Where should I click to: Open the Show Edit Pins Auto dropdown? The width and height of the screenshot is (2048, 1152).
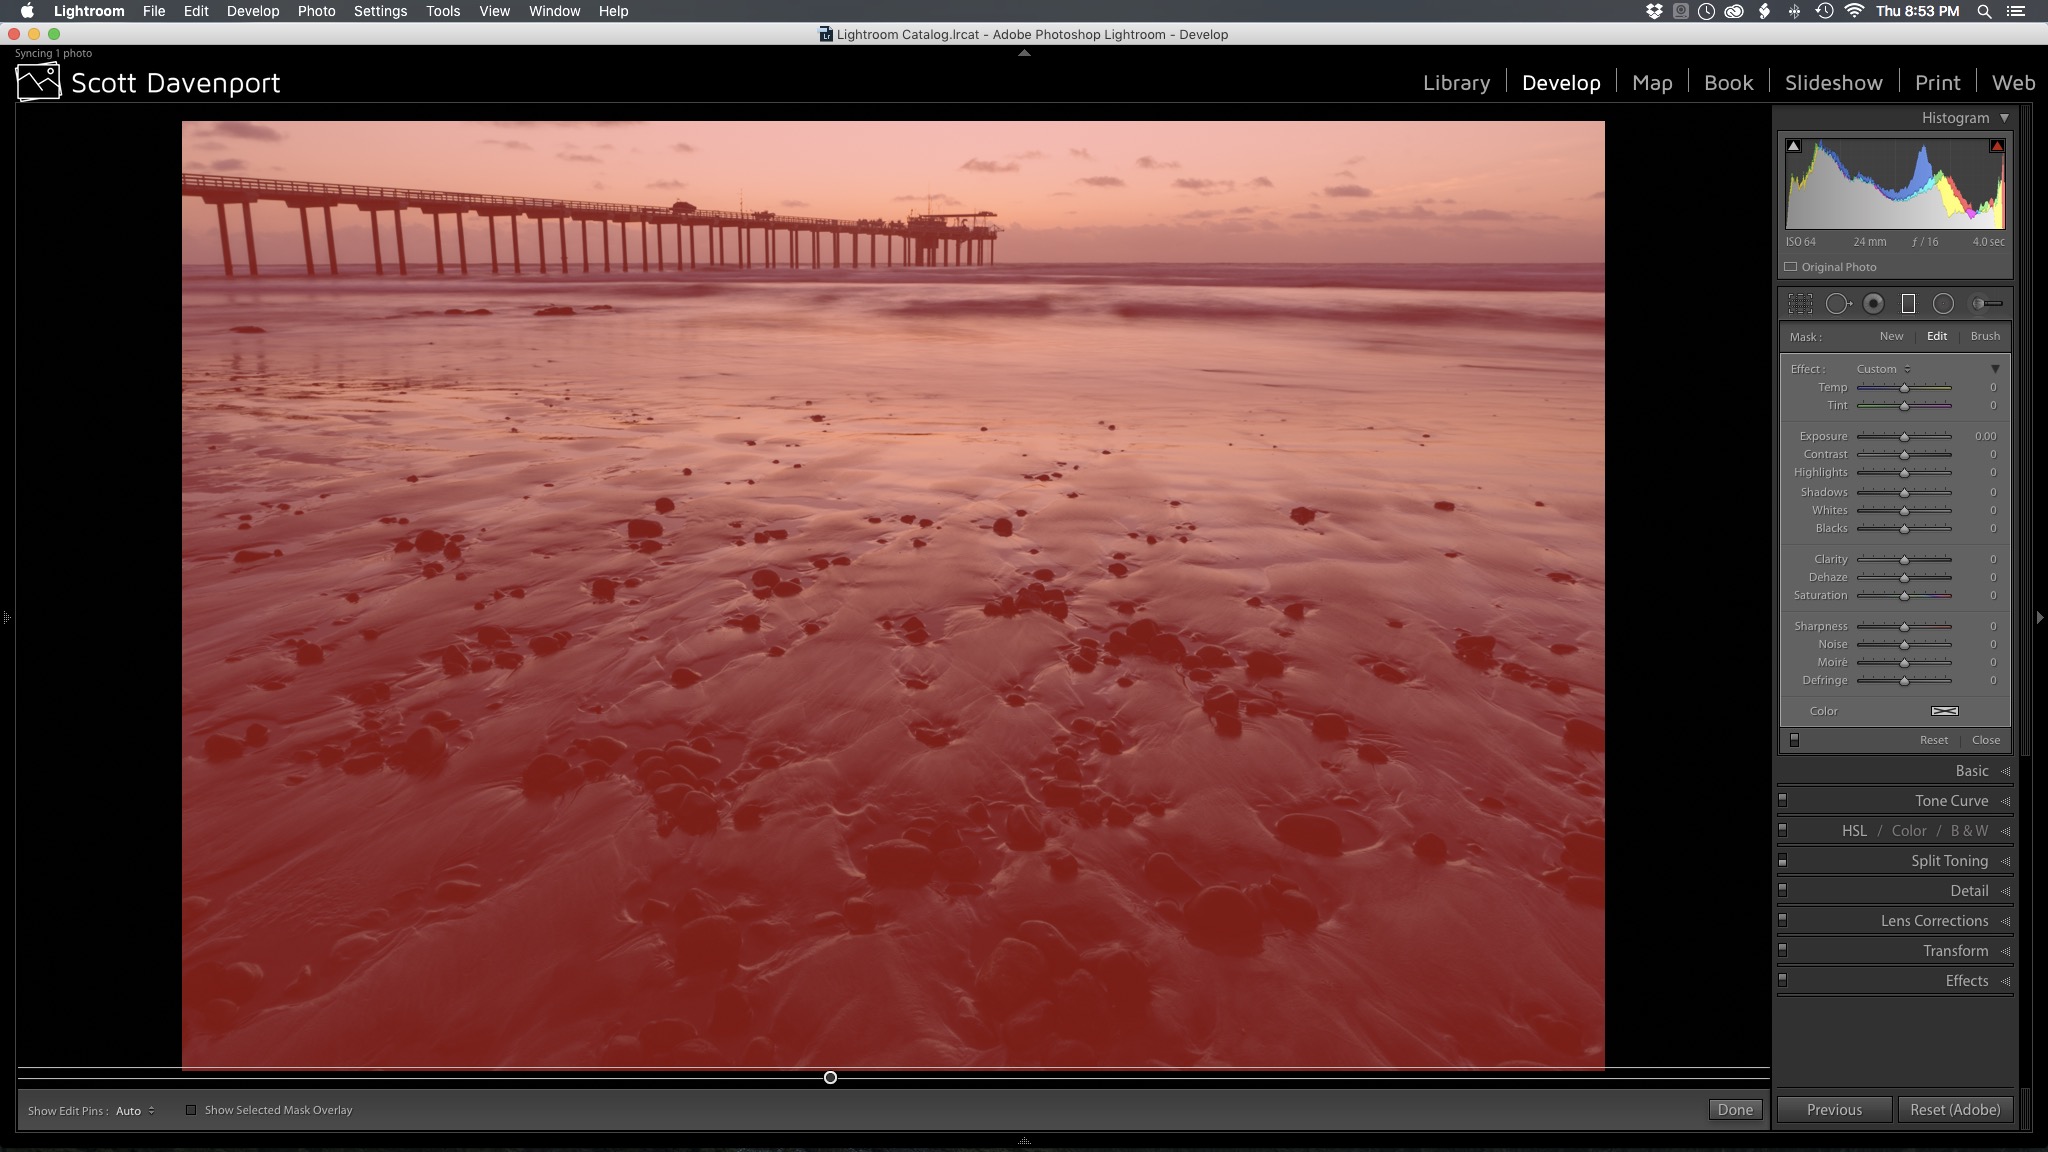[x=135, y=1111]
